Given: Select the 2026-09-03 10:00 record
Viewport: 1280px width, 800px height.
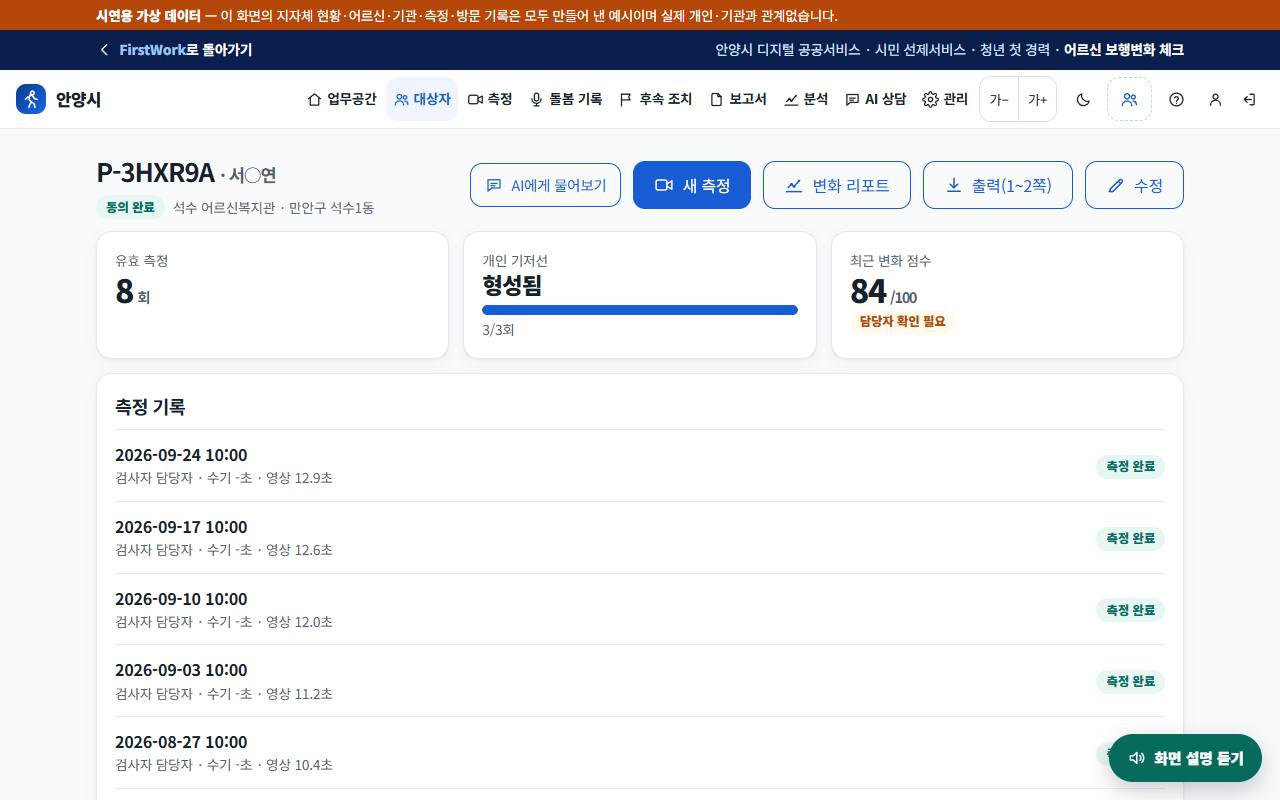Looking at the screenshot, I should 640,681.
